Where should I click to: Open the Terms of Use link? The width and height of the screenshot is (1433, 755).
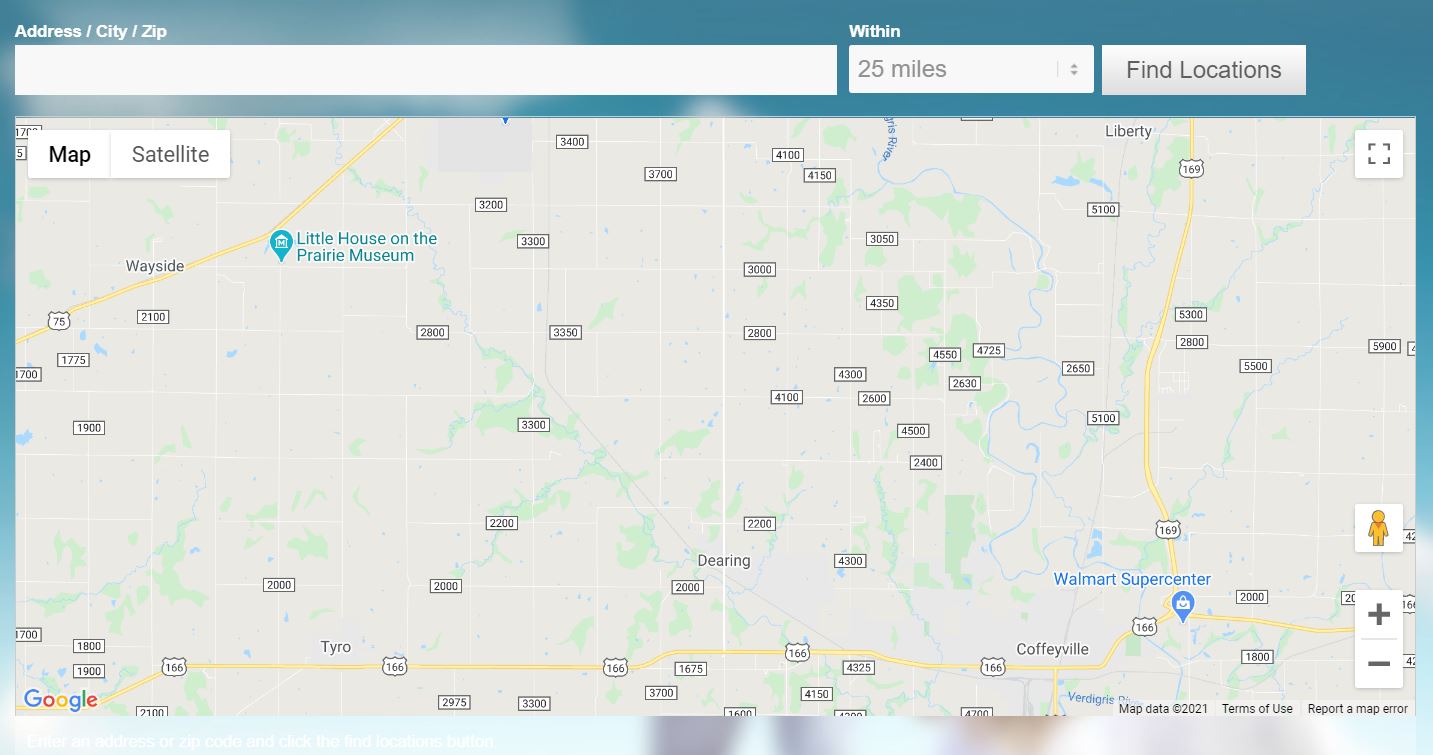point(1257,709)
